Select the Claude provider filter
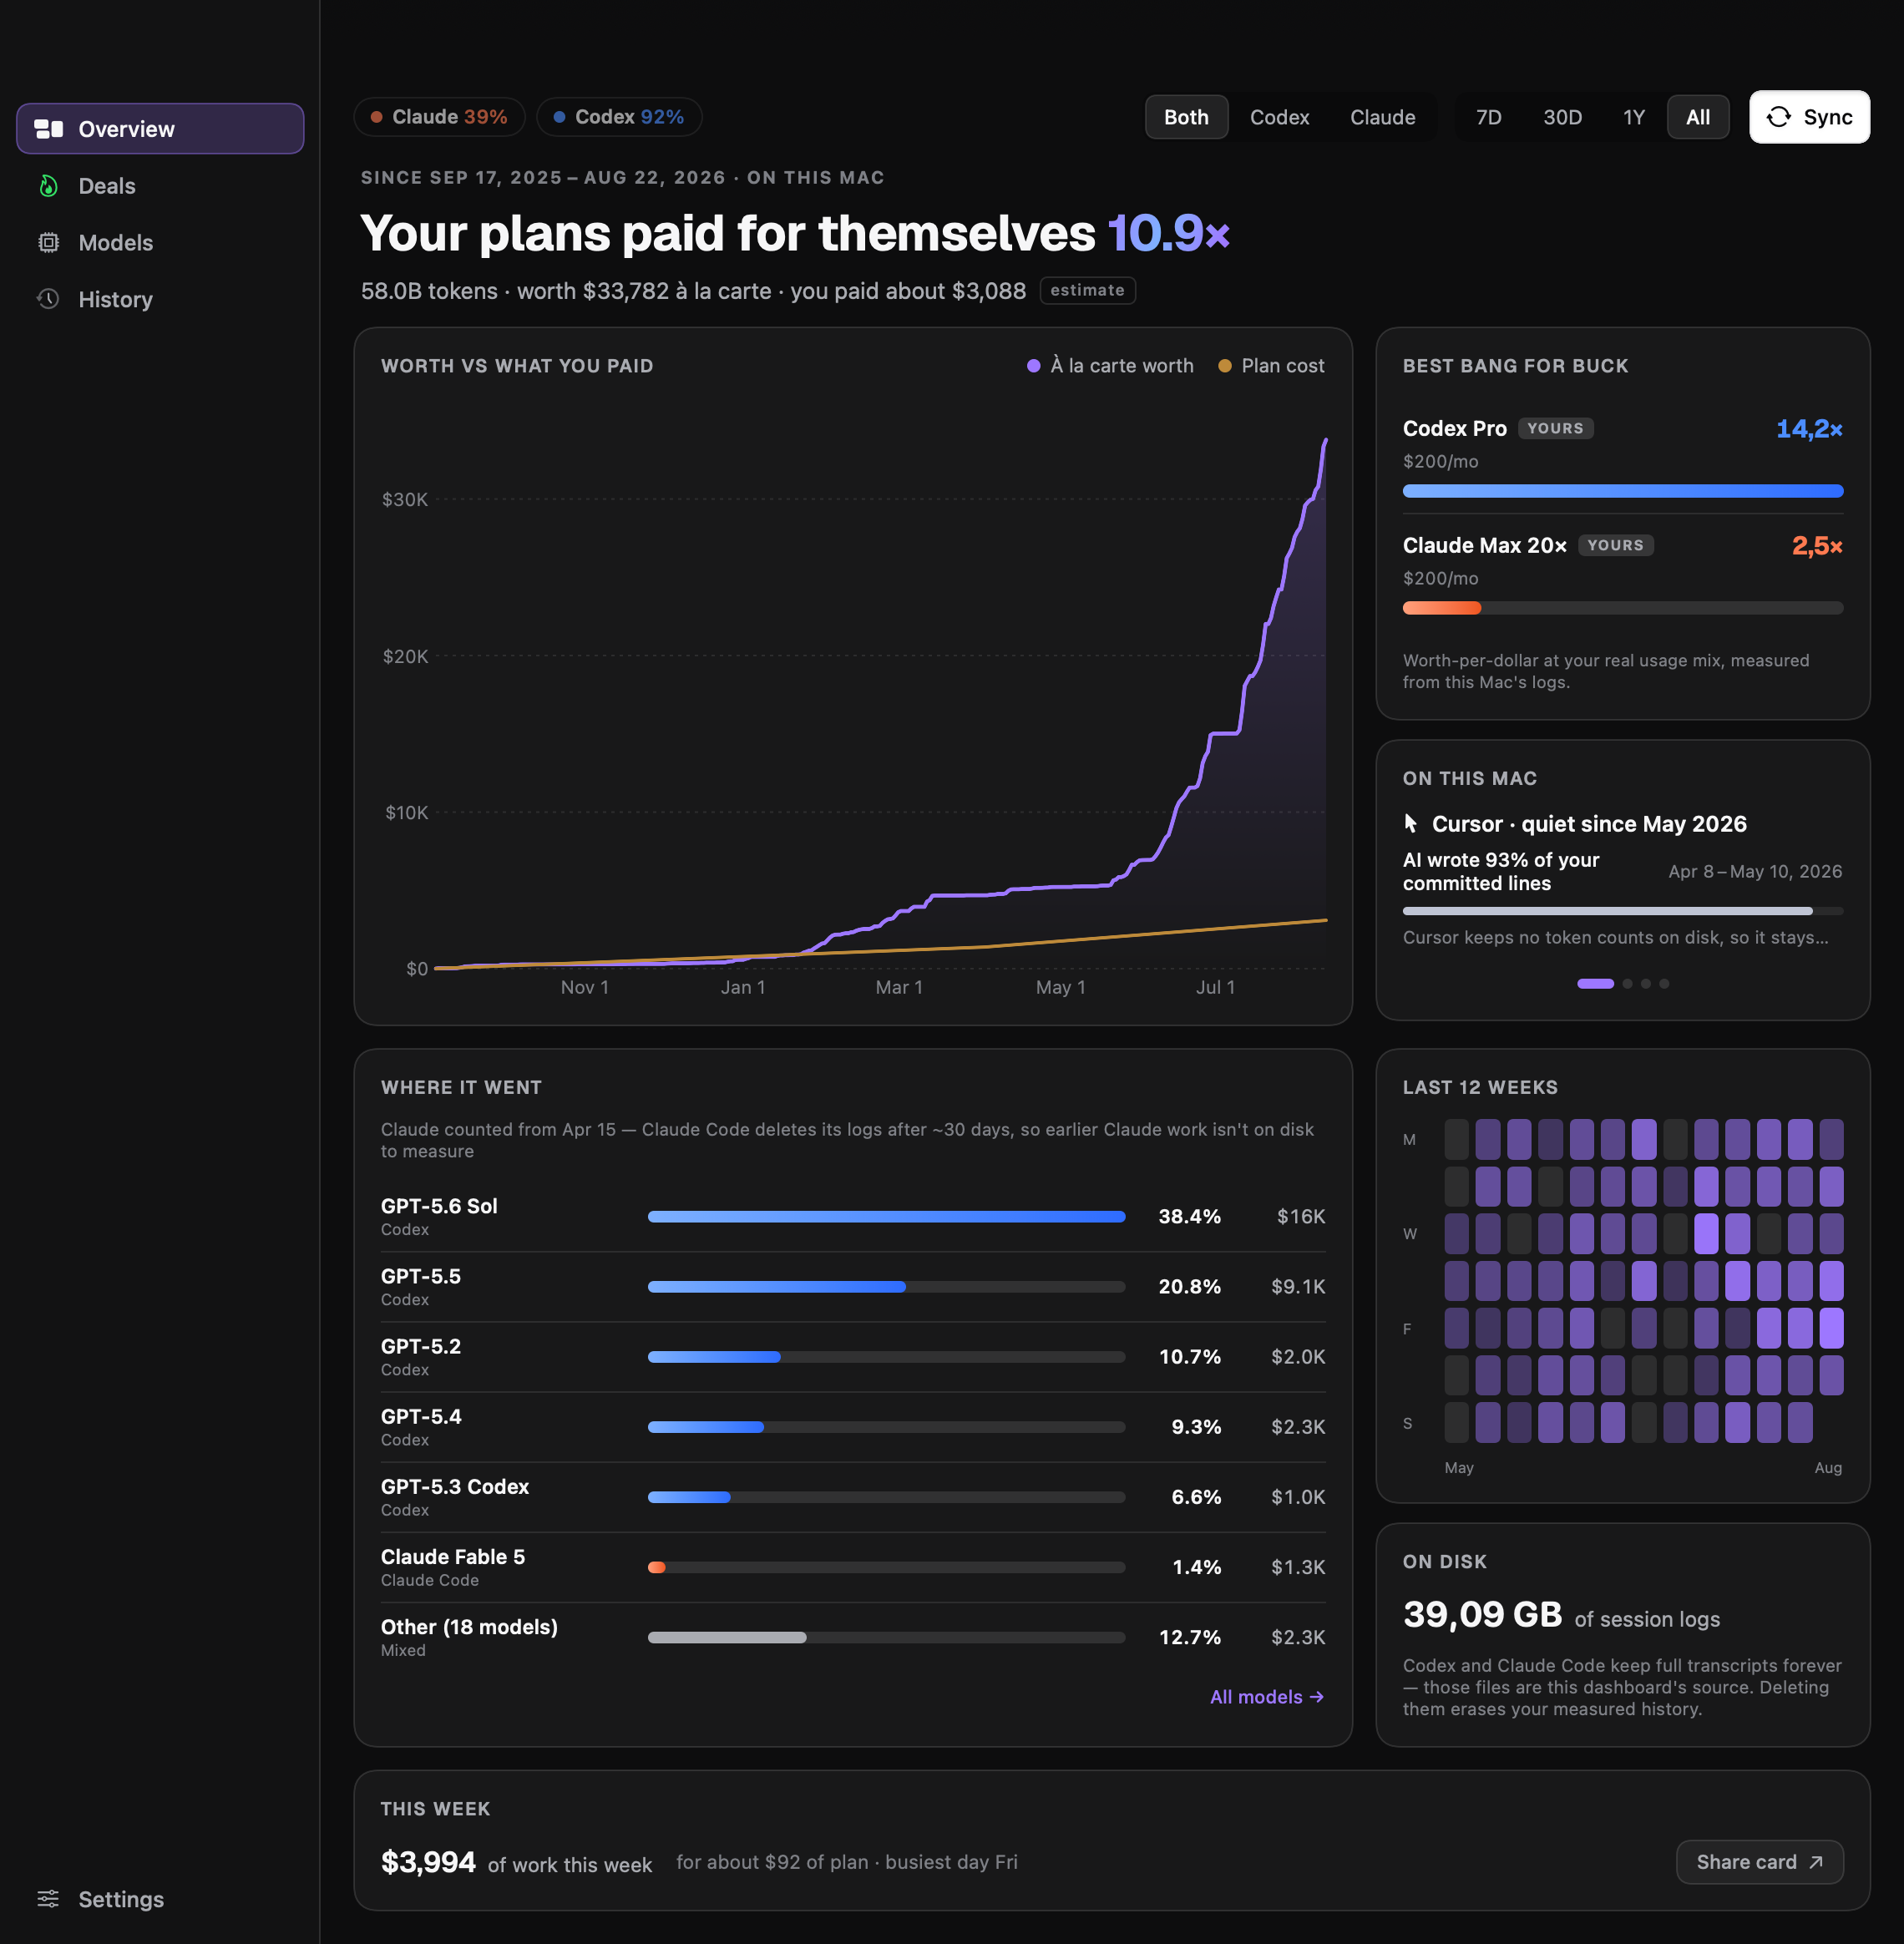This screenshot has width=1904, height=1944. coord(1382,117)
